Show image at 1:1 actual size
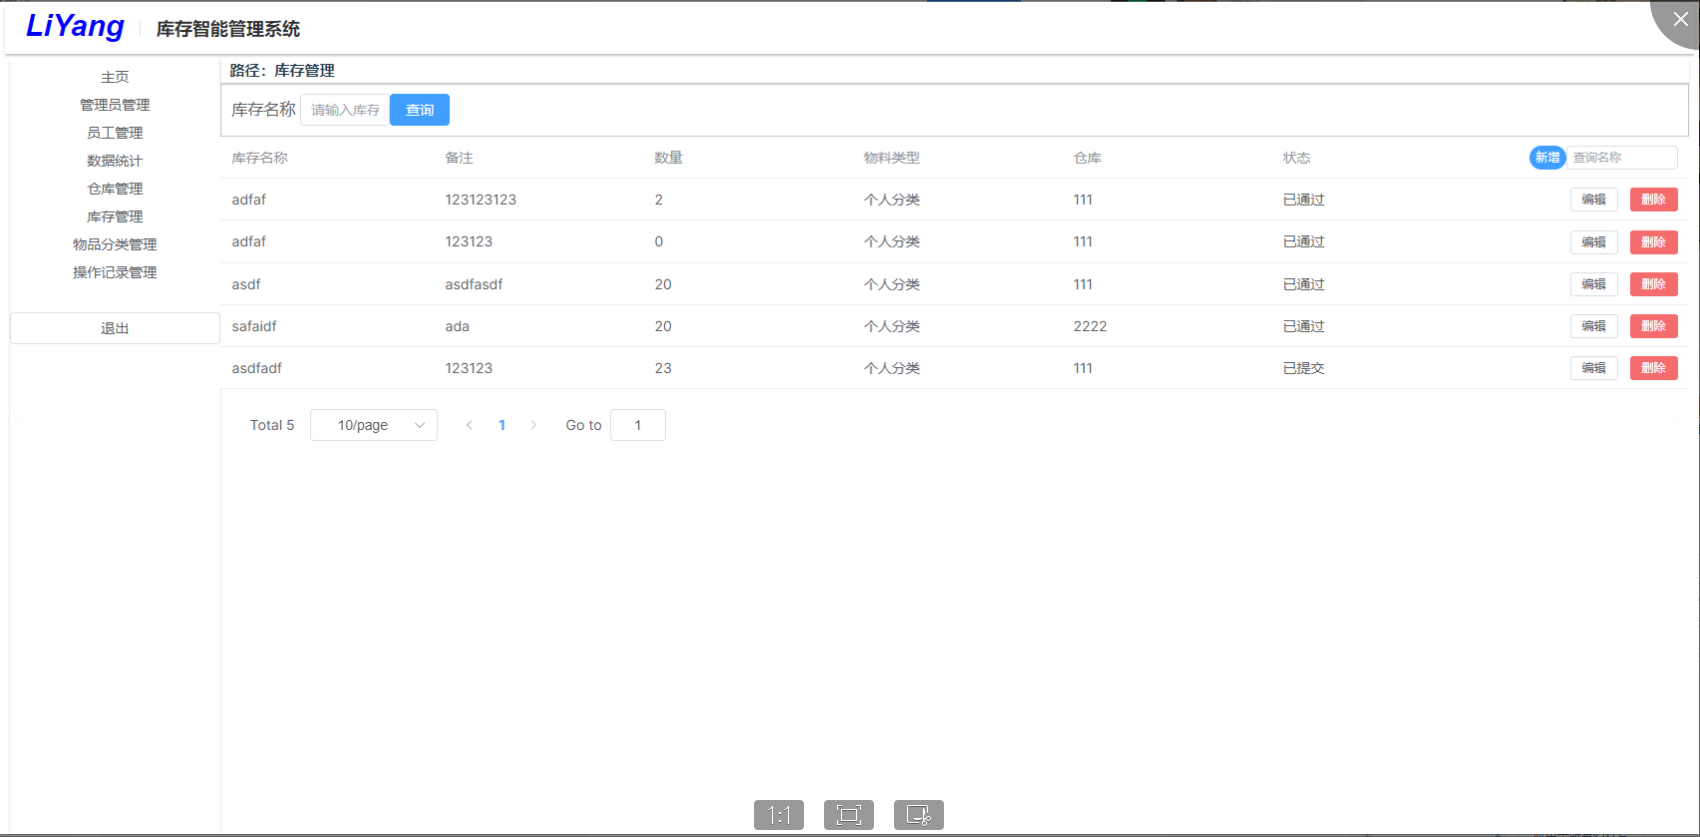 click(x=779, y=815)
